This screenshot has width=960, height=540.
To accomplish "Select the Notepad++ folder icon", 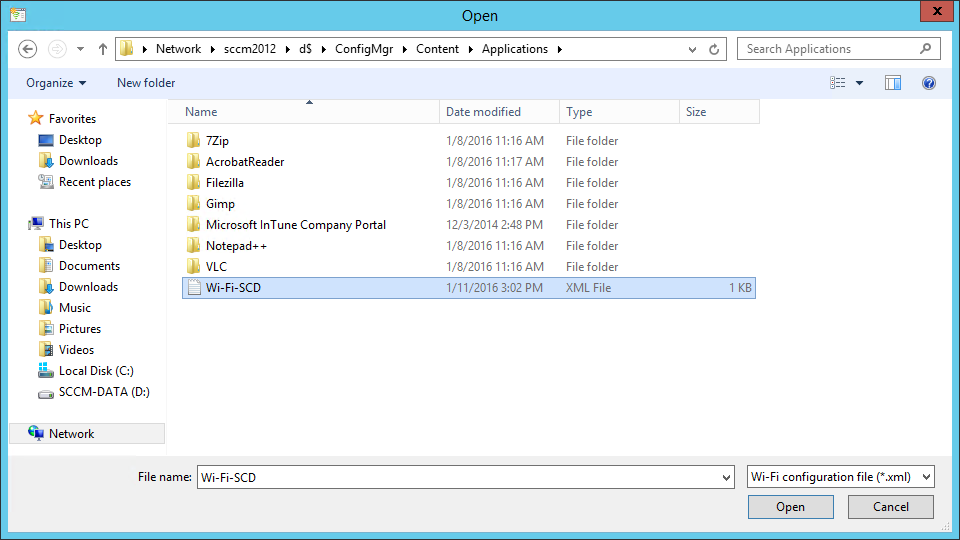I will (x=193, y=246).
